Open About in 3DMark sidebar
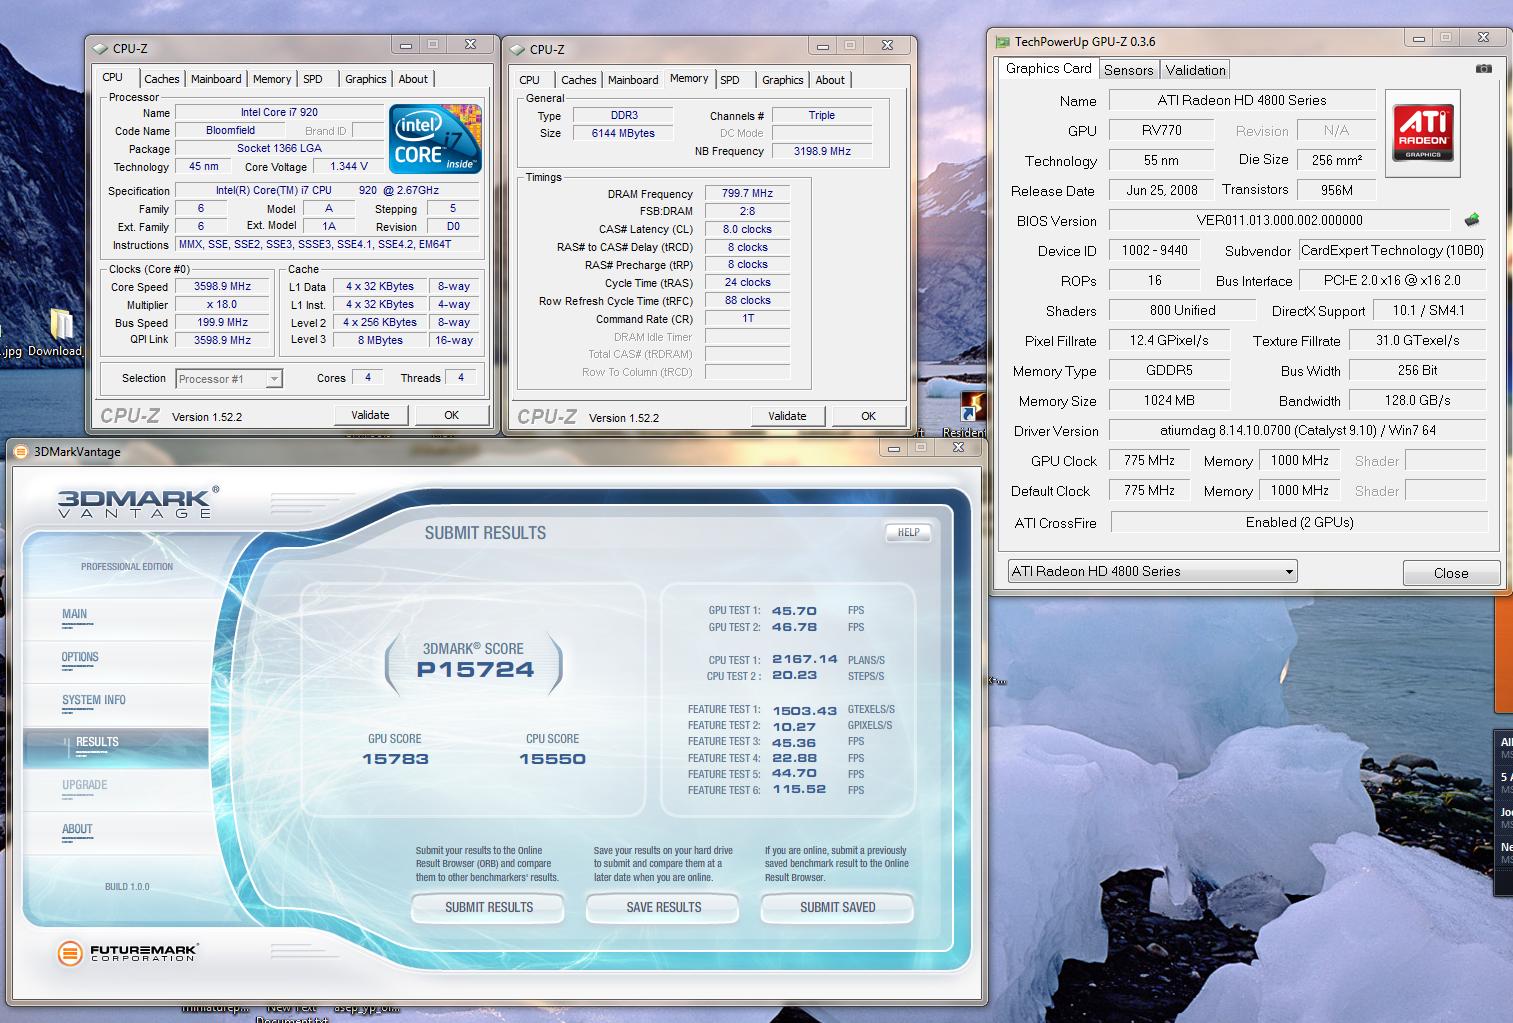The width and height of the screenshot is (1513, 1023). point(77,829)
